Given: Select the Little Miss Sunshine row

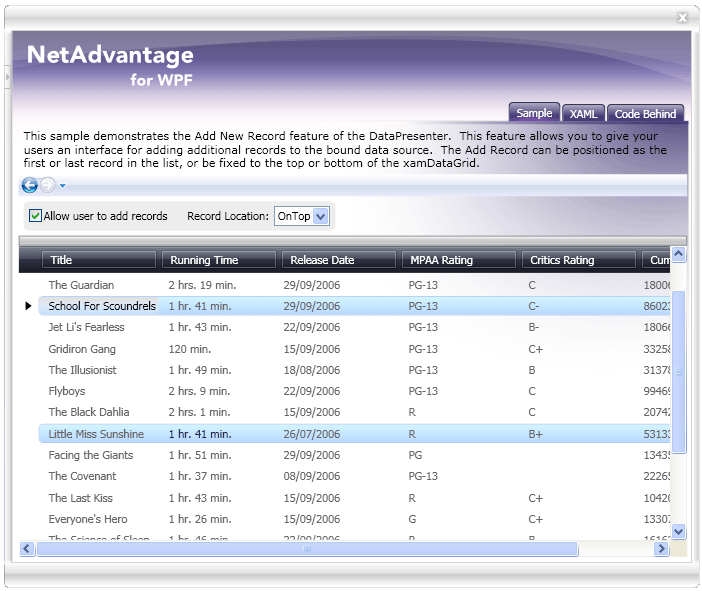Looking at the screenshot, I should 96,434.
